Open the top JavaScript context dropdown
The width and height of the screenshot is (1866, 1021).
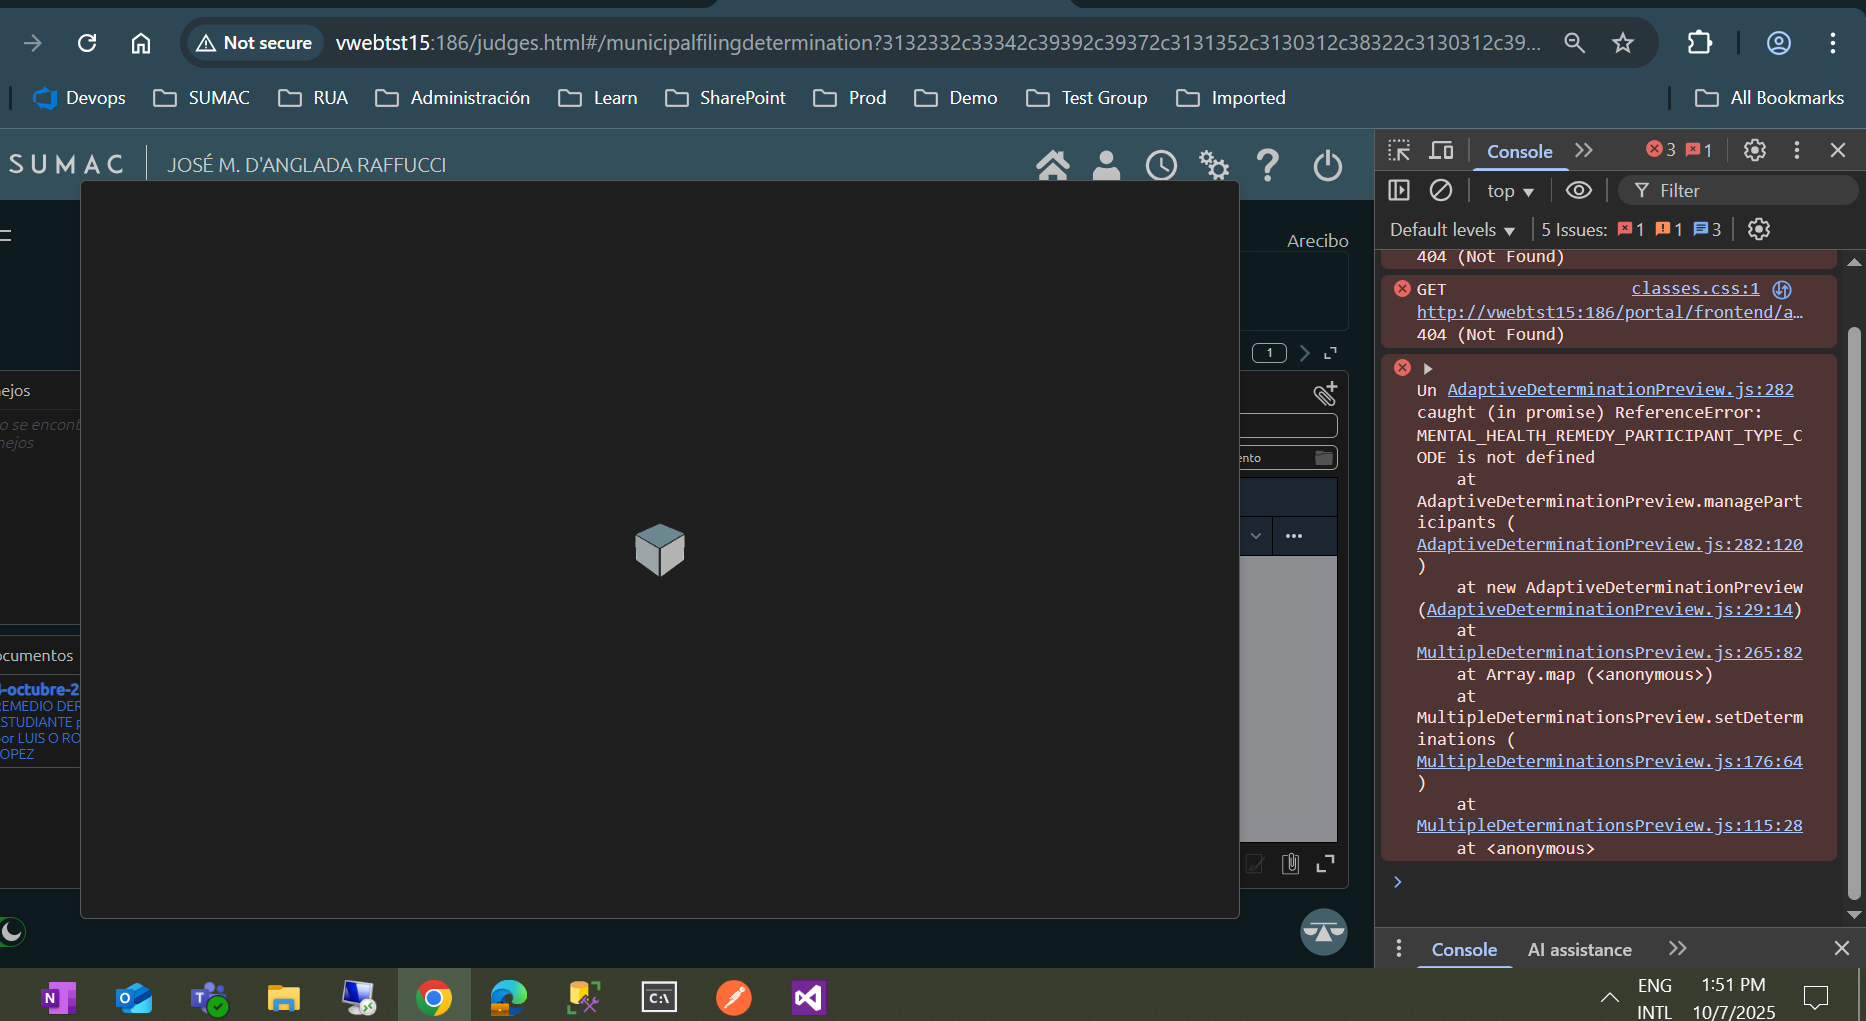(1509, 191)
